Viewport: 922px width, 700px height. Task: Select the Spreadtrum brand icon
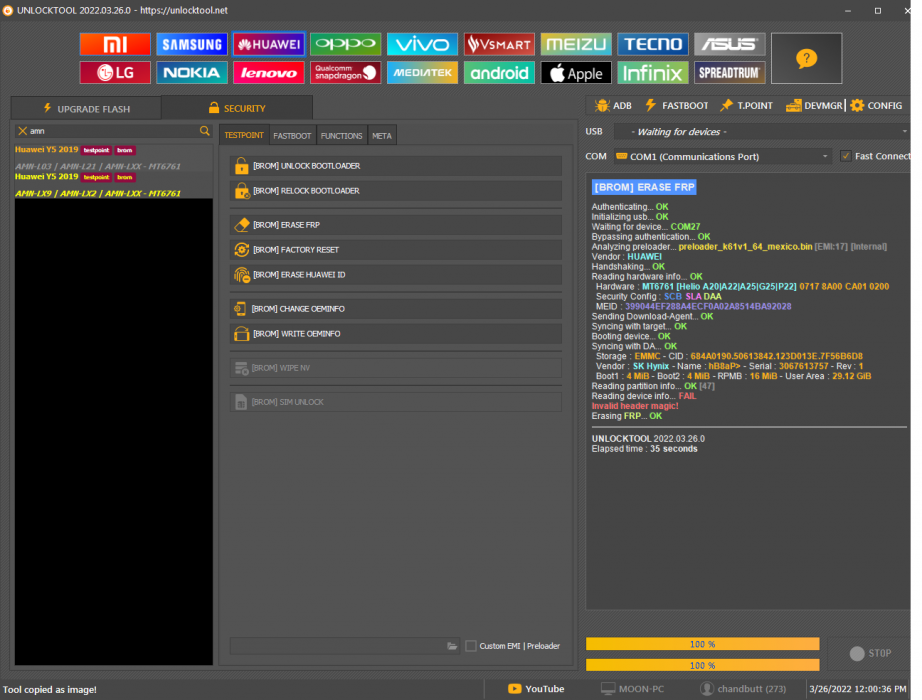click(730, 72)
